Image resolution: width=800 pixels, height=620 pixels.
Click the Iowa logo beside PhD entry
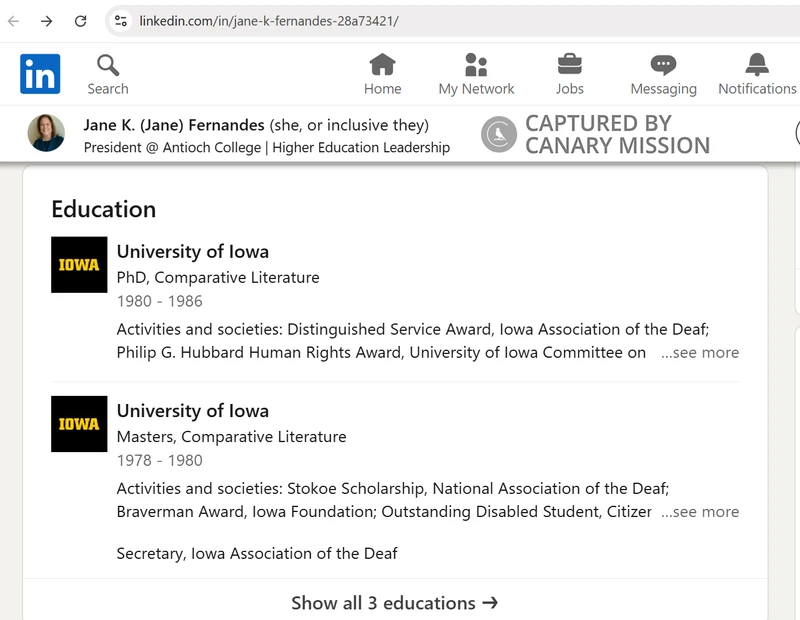(79, 264)
